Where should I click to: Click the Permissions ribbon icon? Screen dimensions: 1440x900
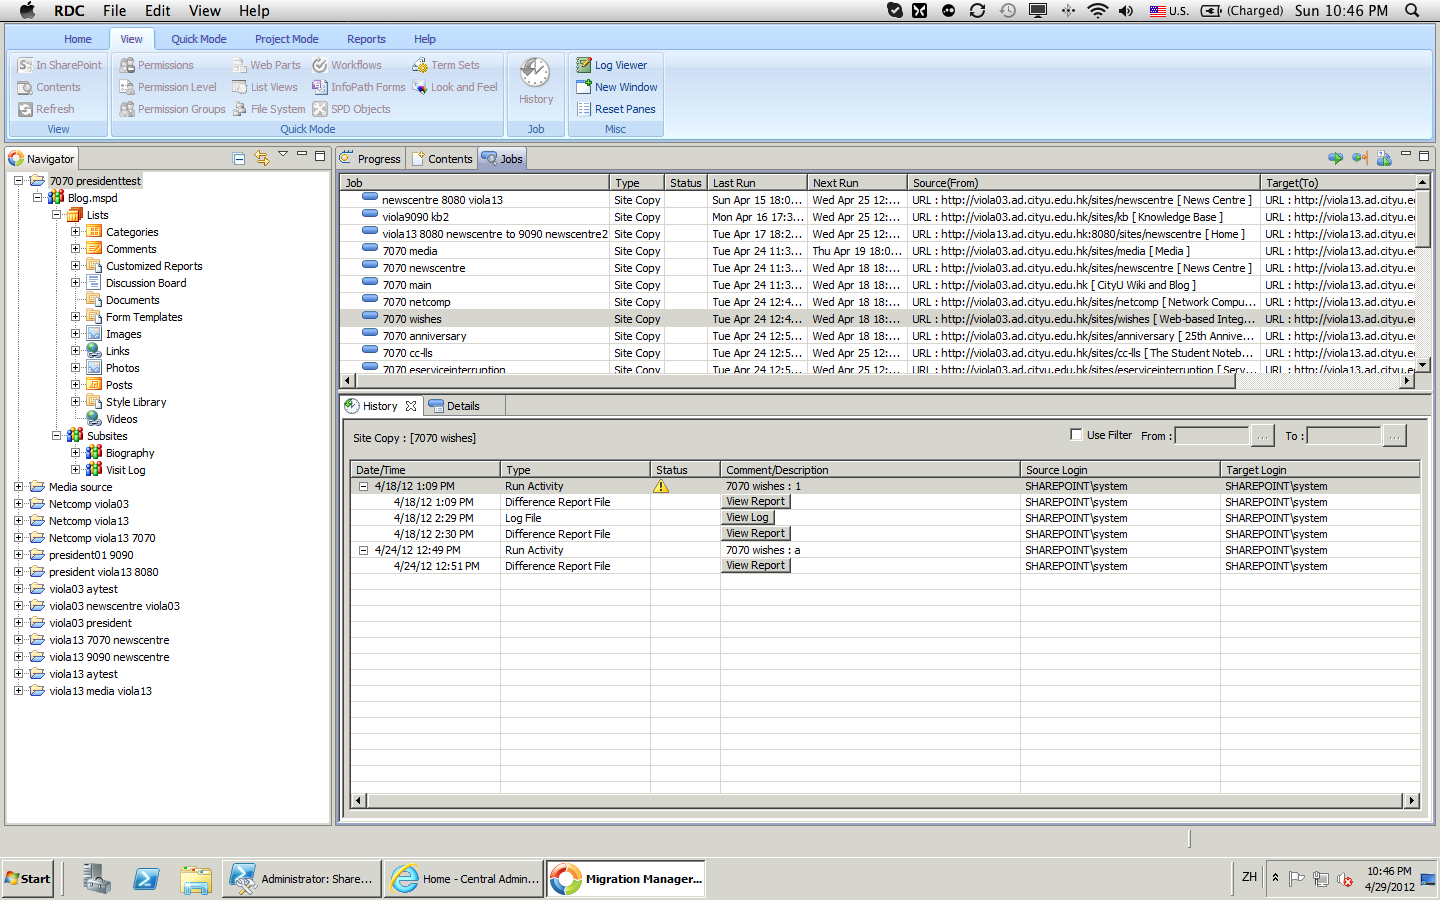coord(127,65)
